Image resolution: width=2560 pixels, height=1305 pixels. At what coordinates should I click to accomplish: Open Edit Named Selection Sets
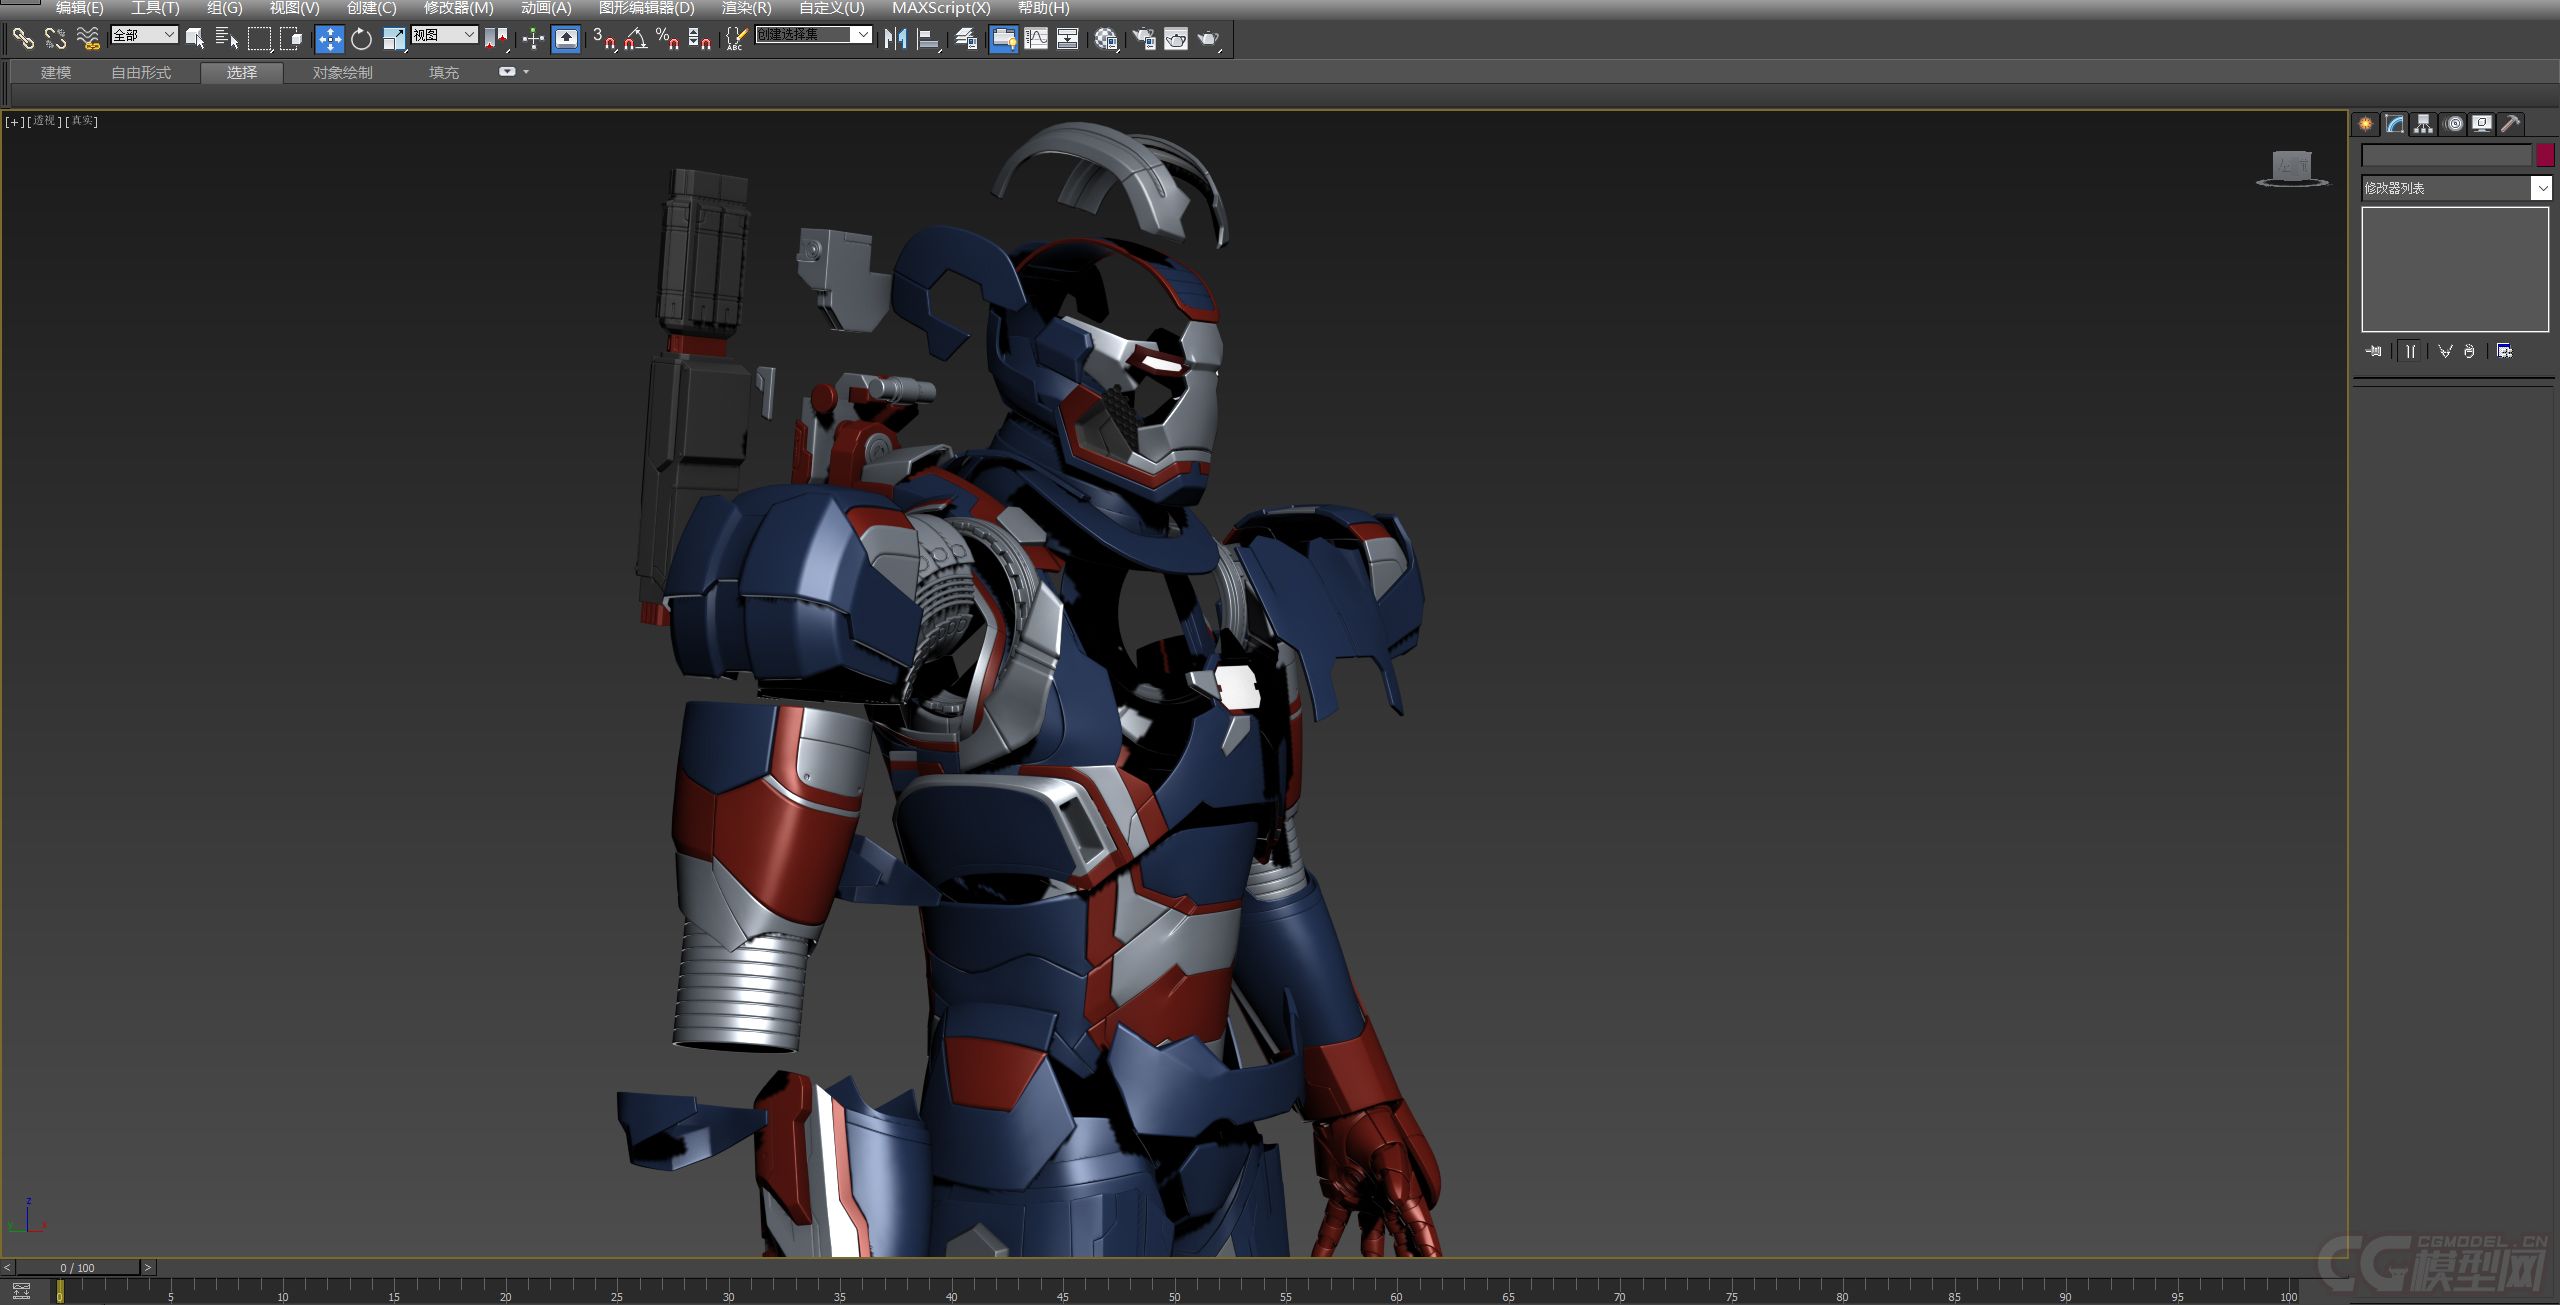[x=736, y=39]
